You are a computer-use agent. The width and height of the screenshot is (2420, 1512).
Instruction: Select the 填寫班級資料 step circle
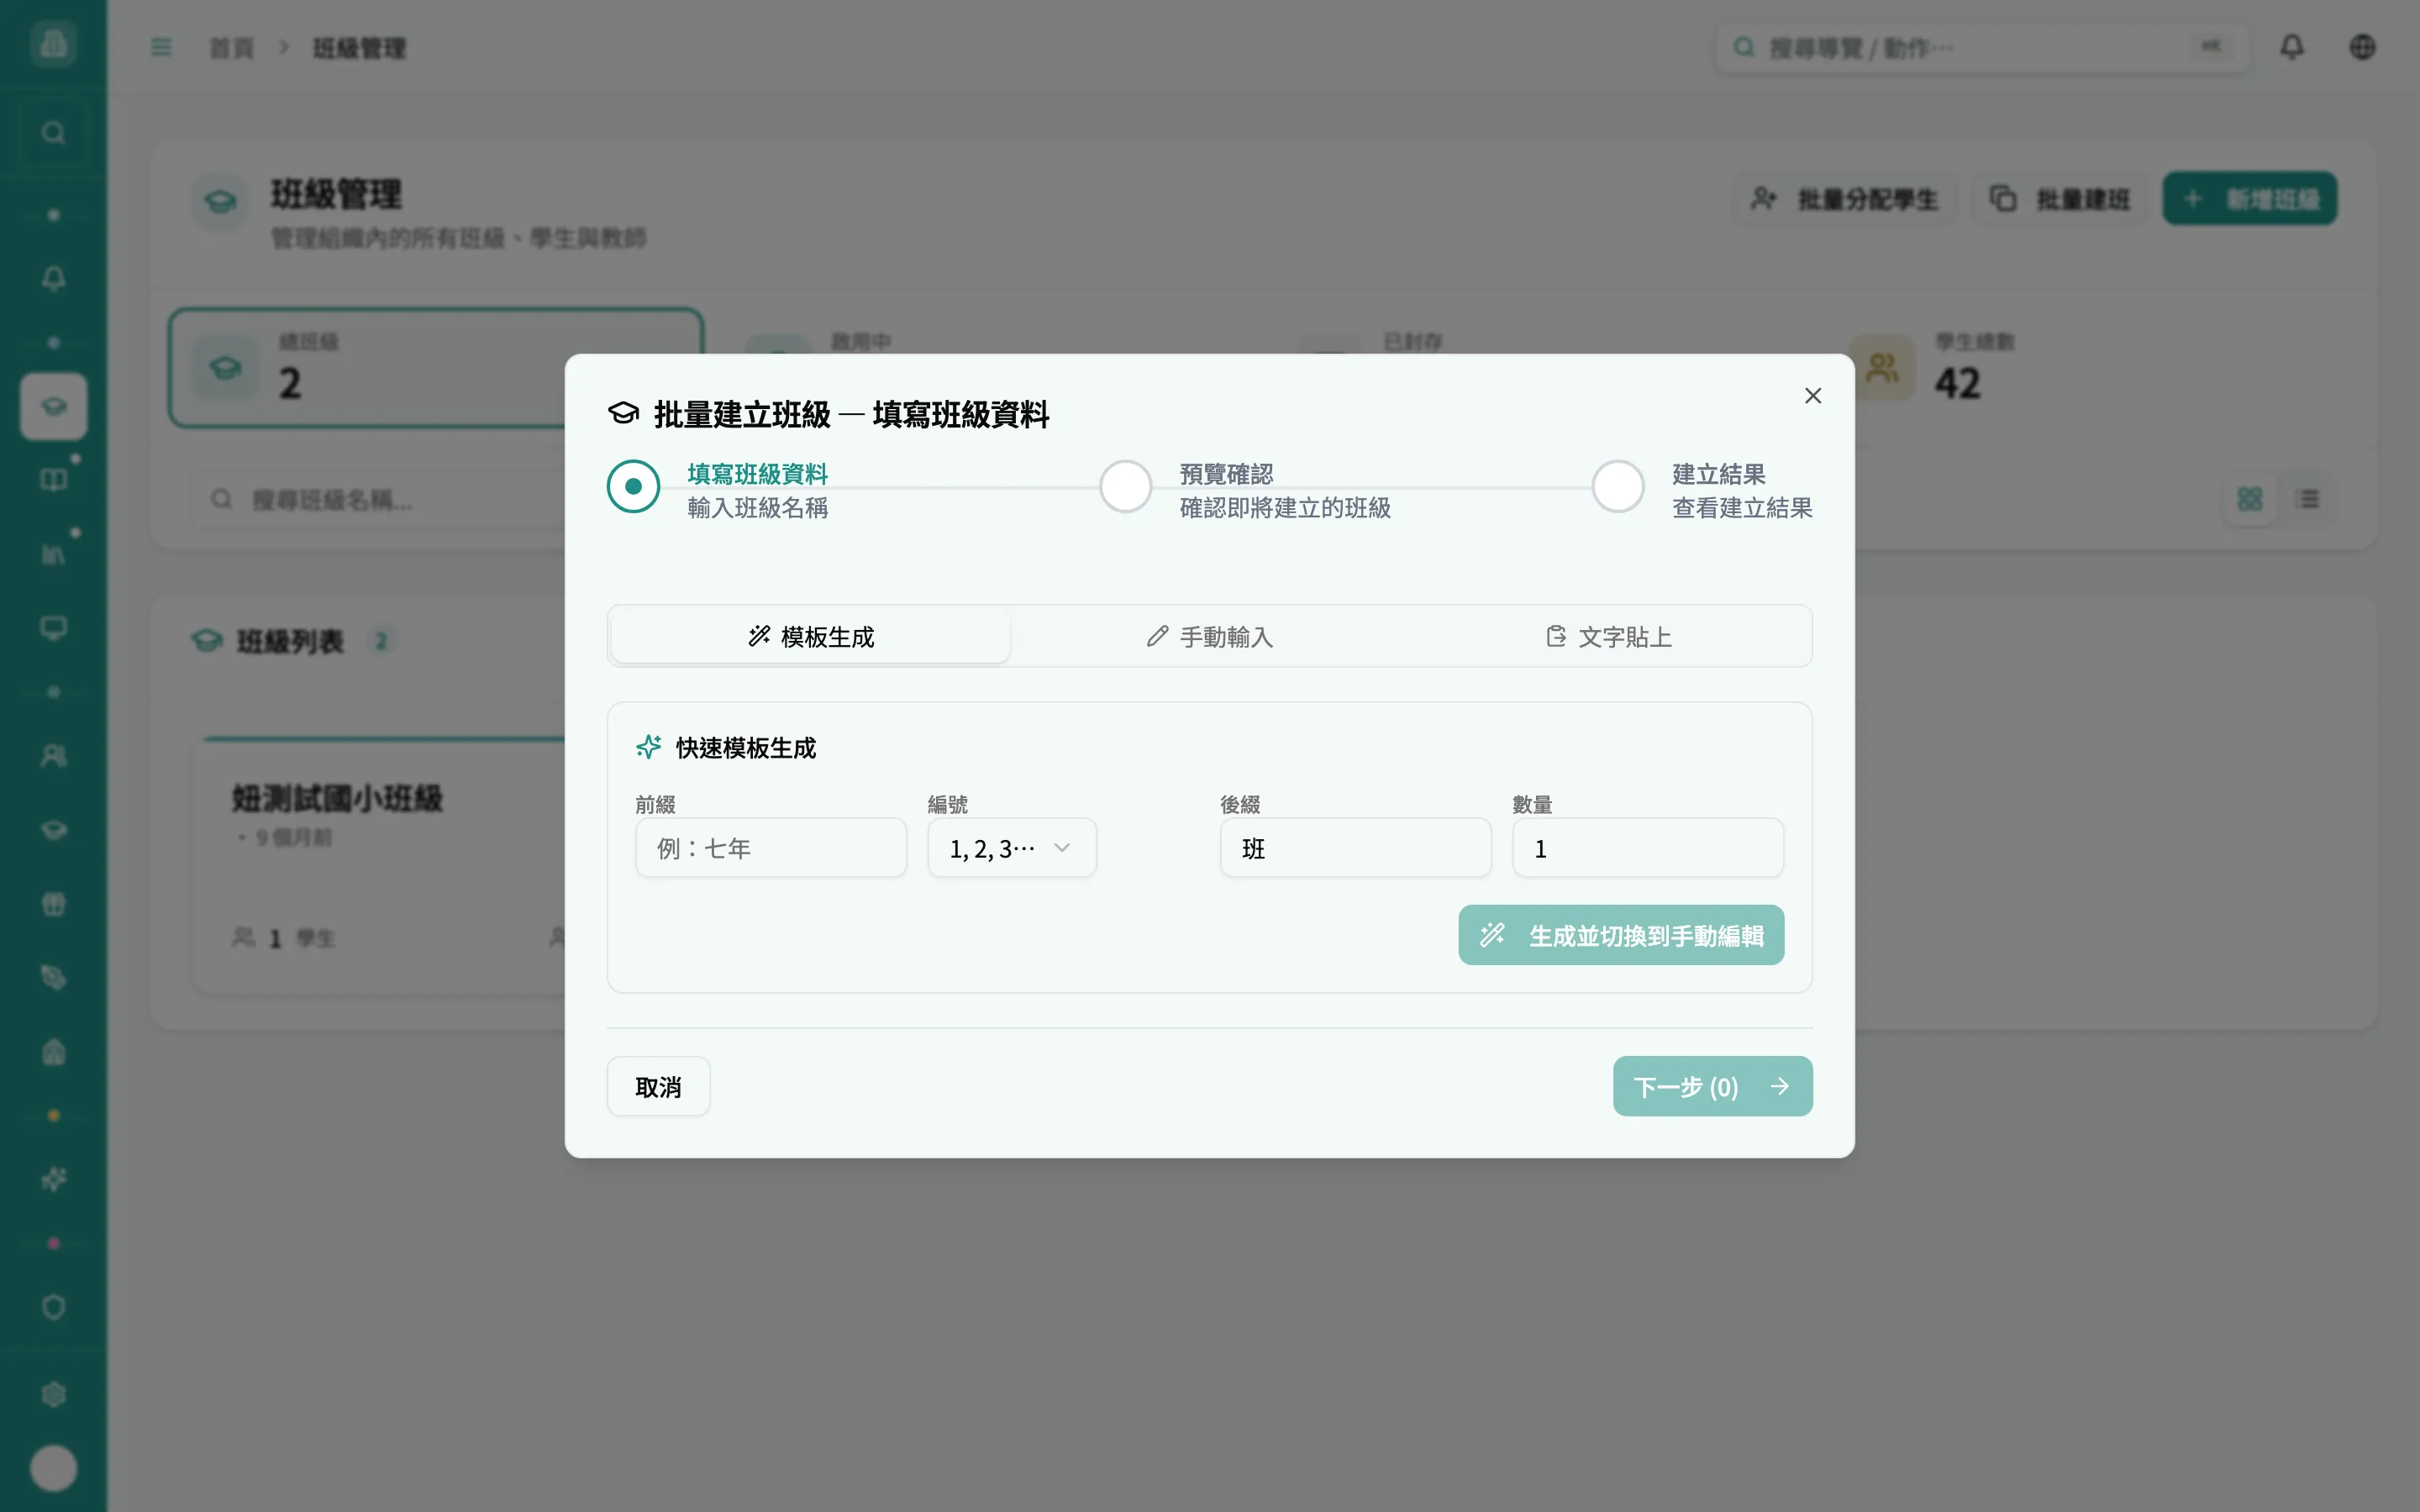tap(633, 486)
